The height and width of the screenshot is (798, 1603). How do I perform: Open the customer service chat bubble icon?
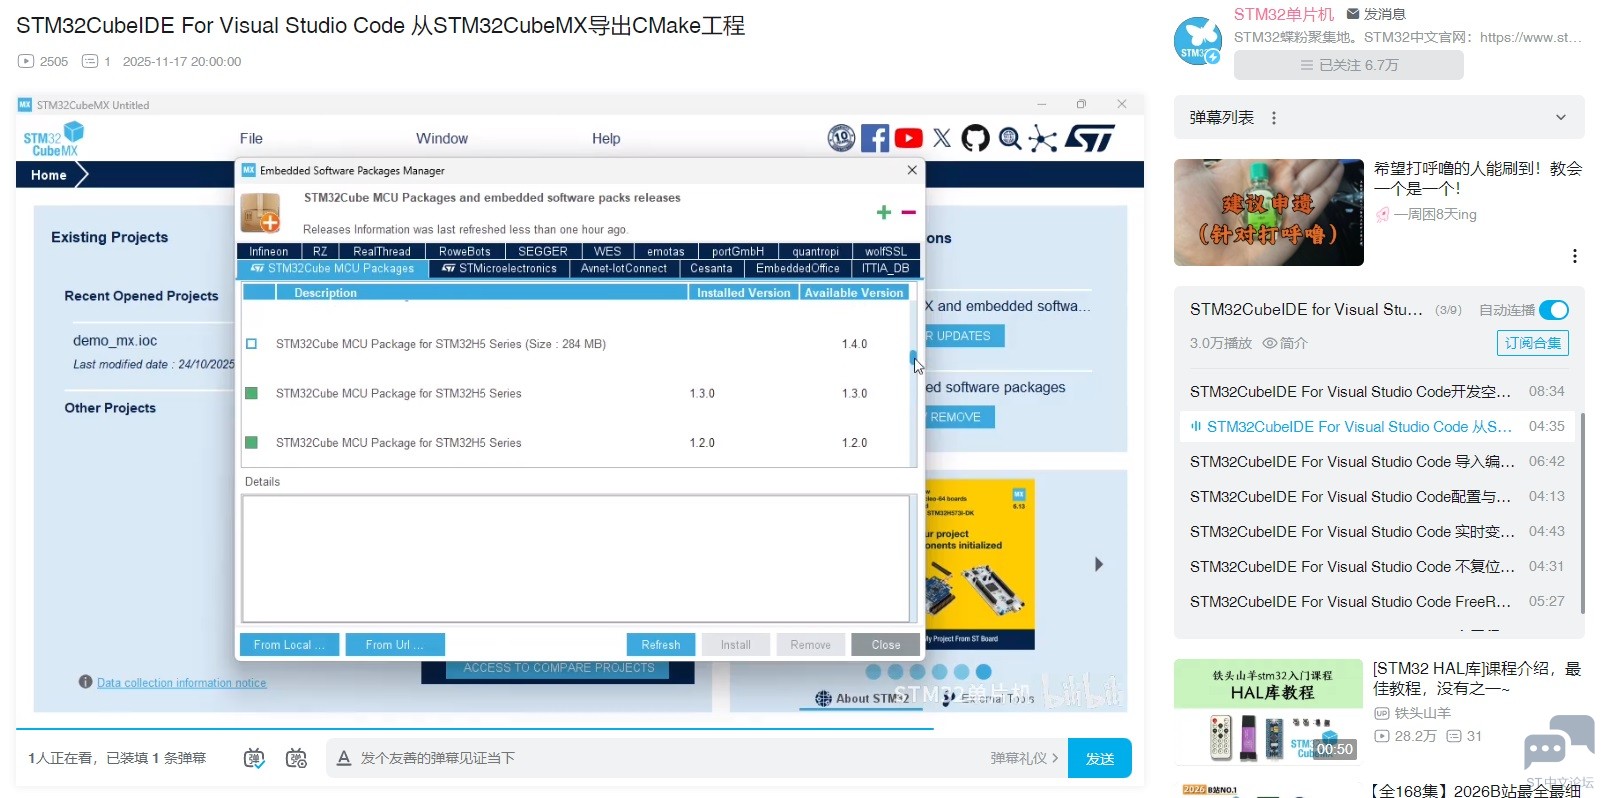click(x=1557, y=742)
